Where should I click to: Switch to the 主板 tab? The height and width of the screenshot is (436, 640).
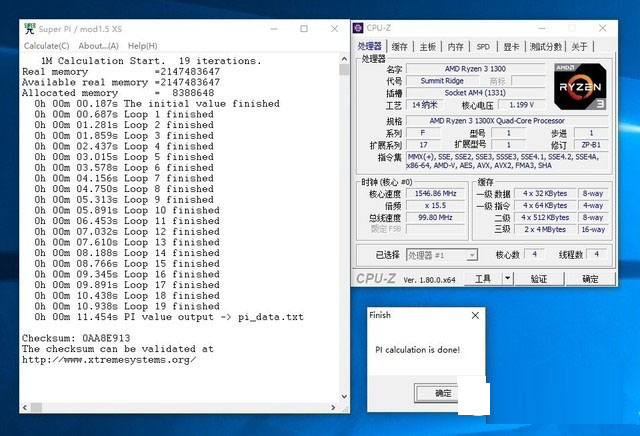(427, 46)
